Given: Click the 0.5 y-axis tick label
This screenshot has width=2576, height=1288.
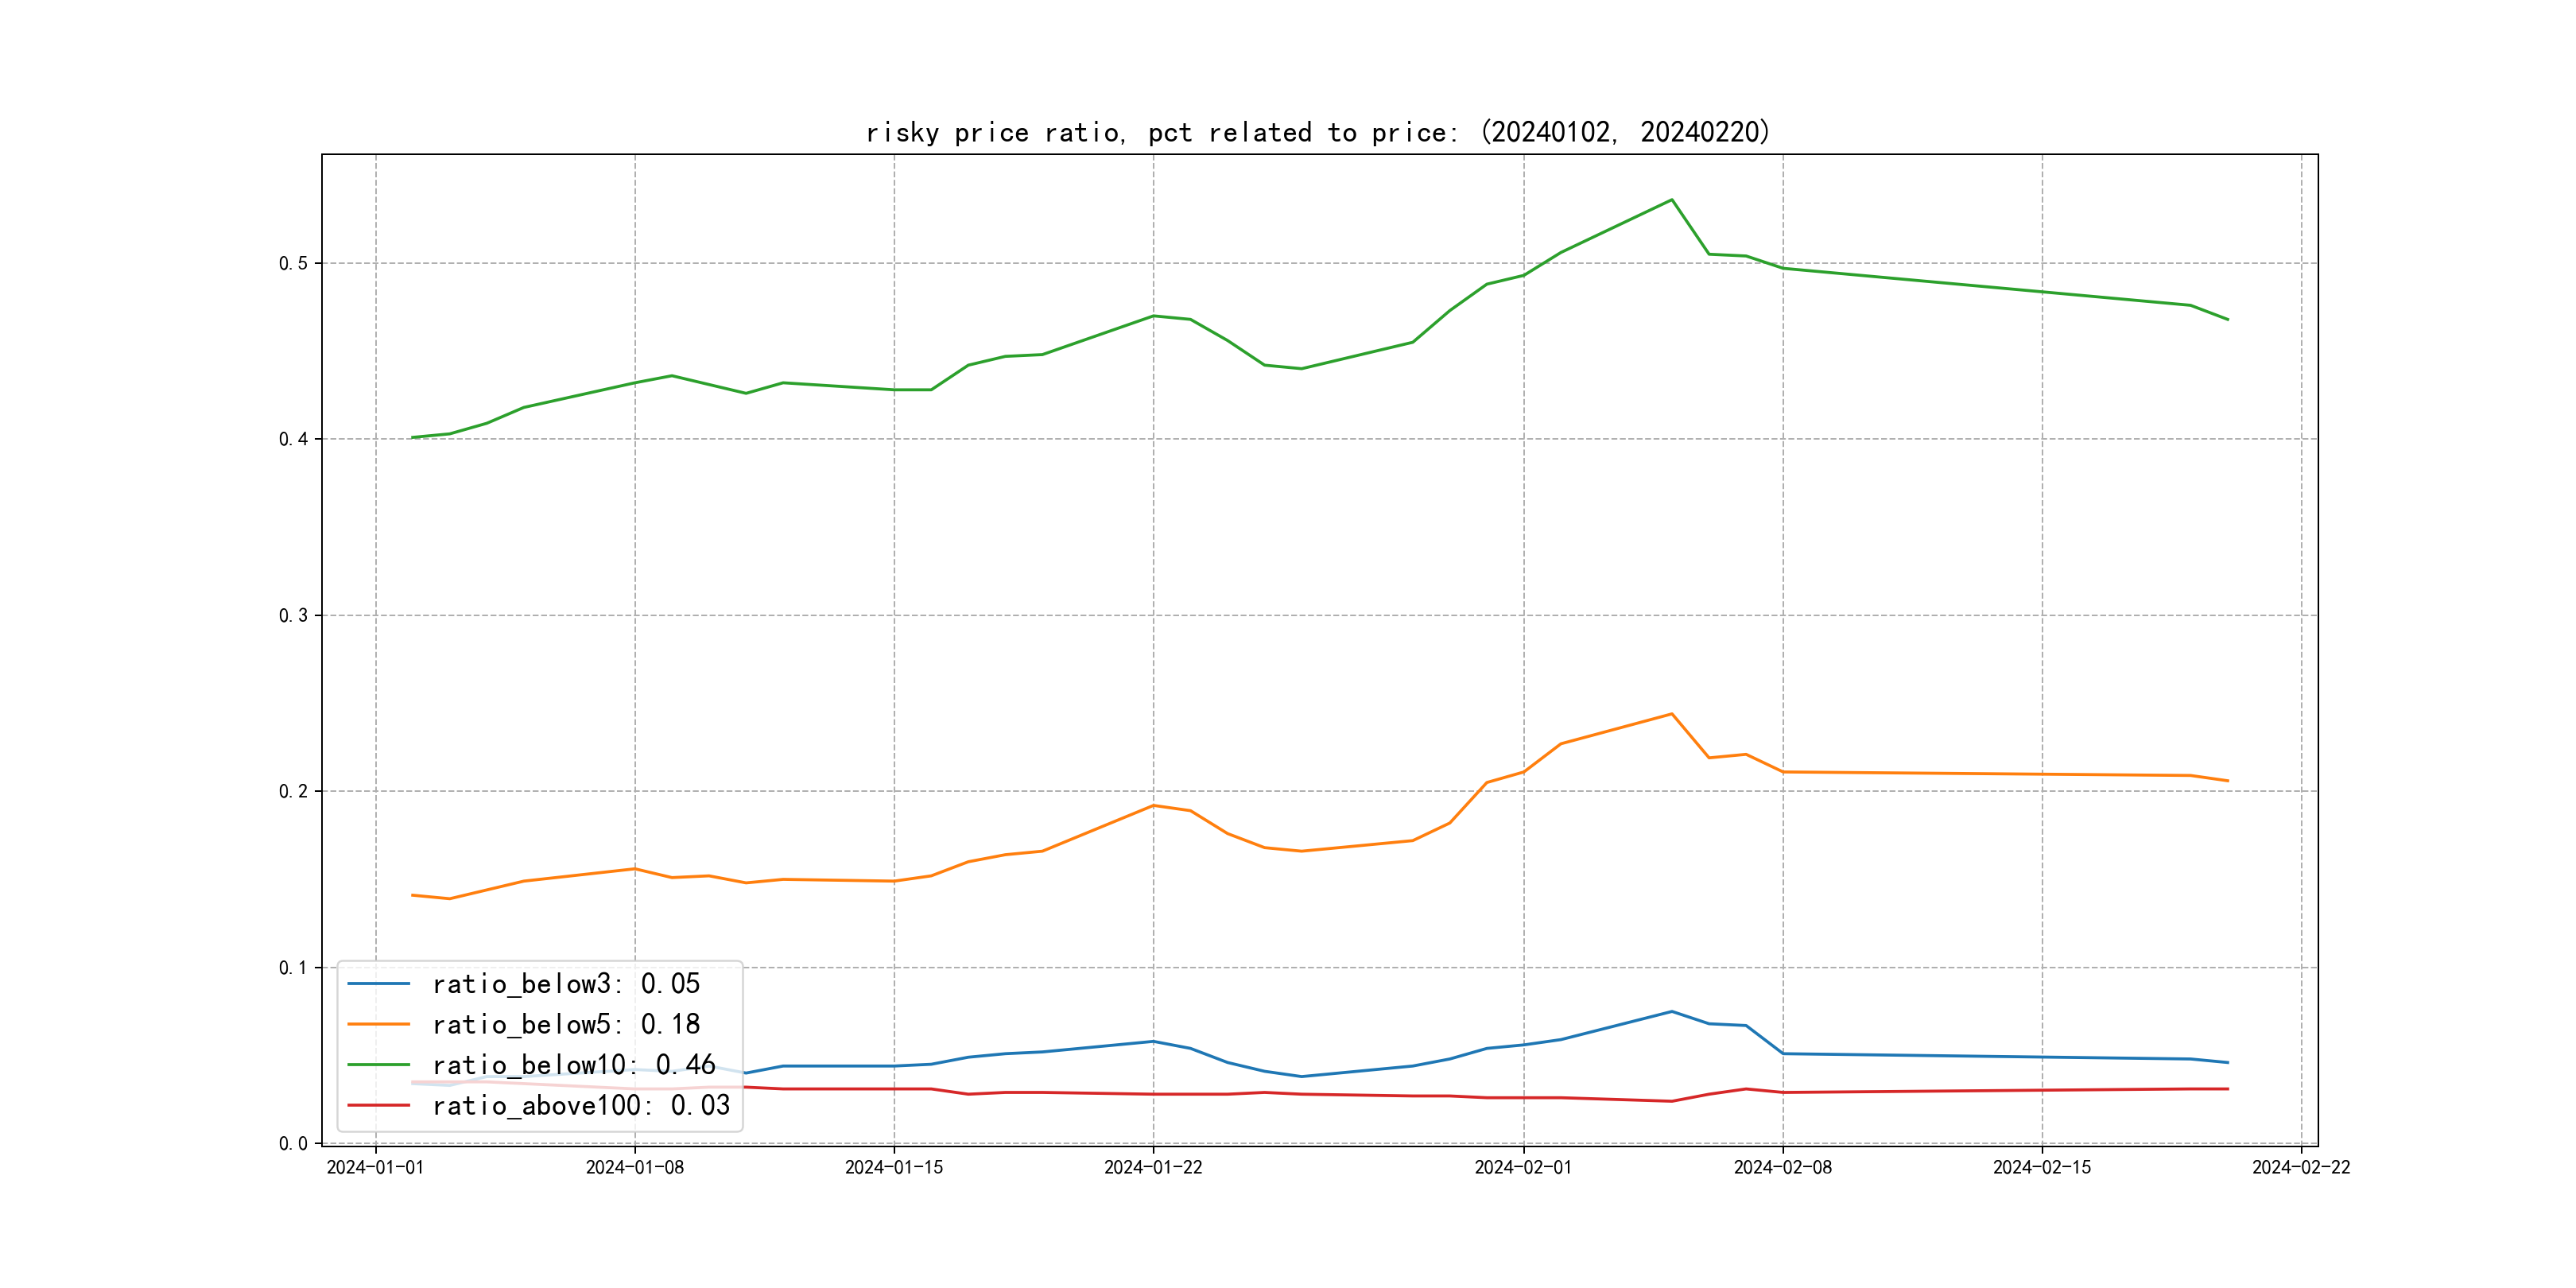Looking at the screenshot, I should pos(293,263).
